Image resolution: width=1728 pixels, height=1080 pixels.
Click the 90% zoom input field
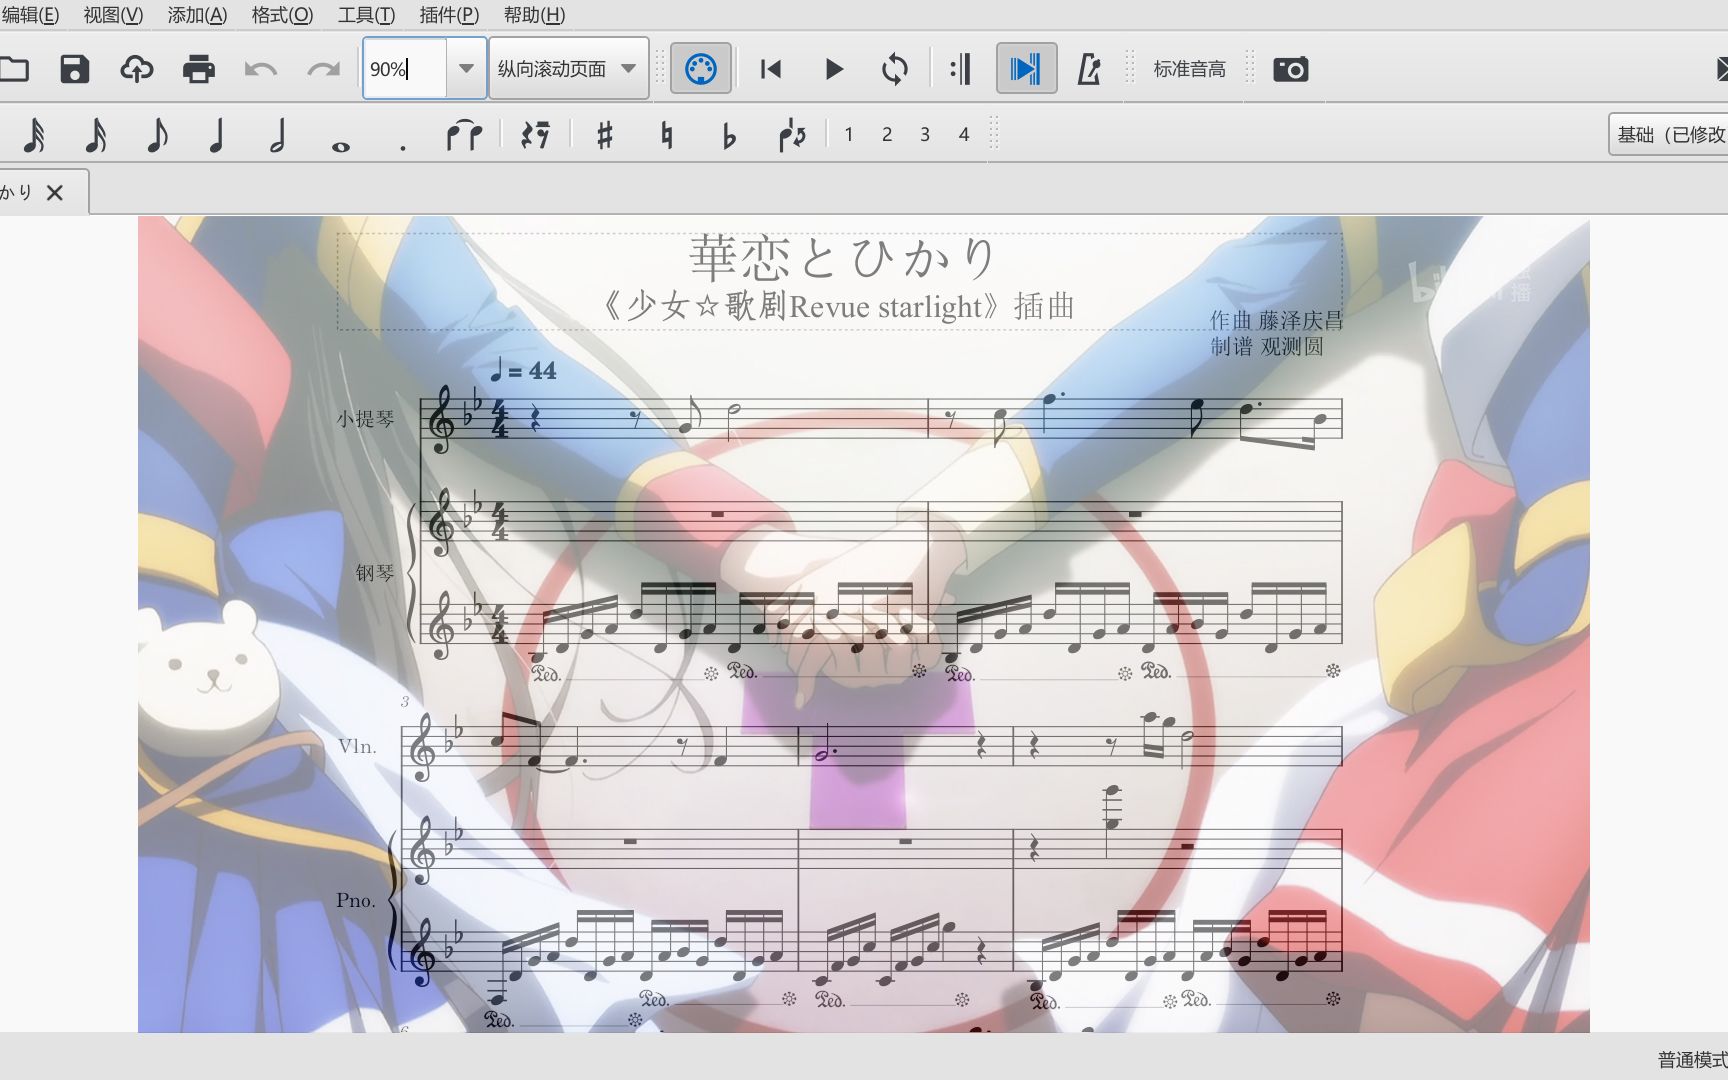(x=405, y=69)
